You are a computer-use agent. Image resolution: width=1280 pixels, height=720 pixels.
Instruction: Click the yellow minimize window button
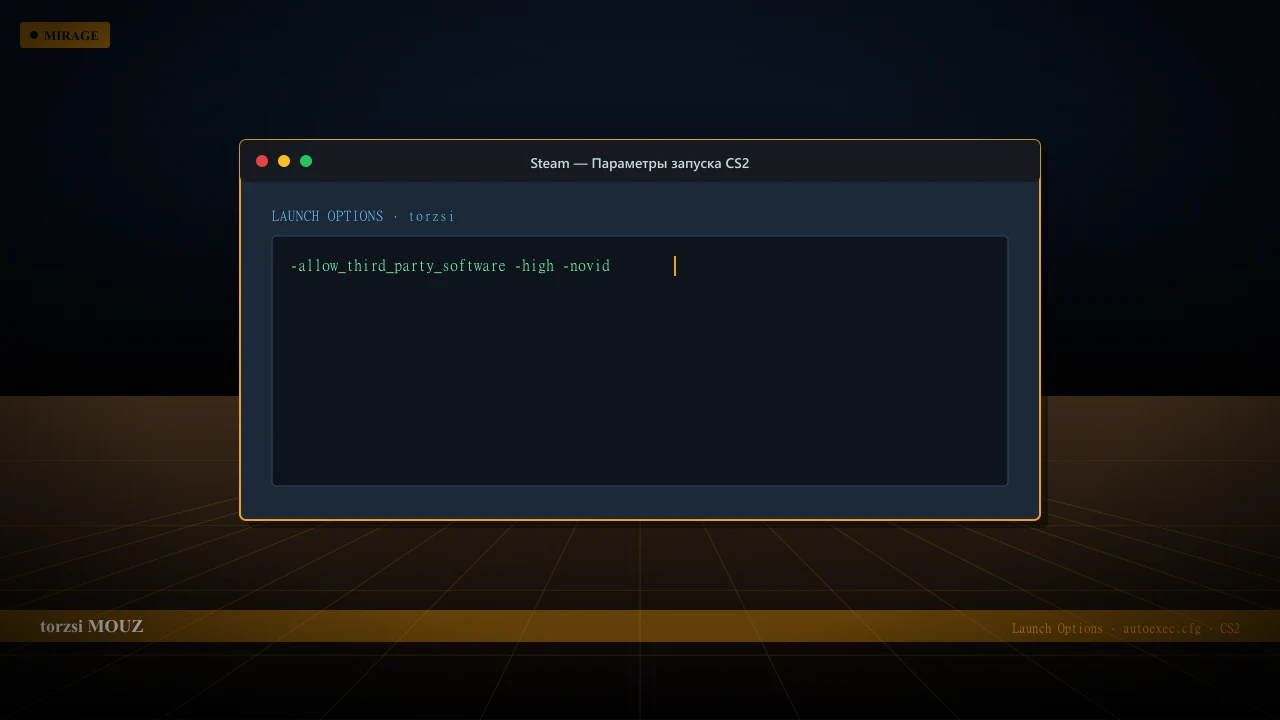click(x=284, y=161)
